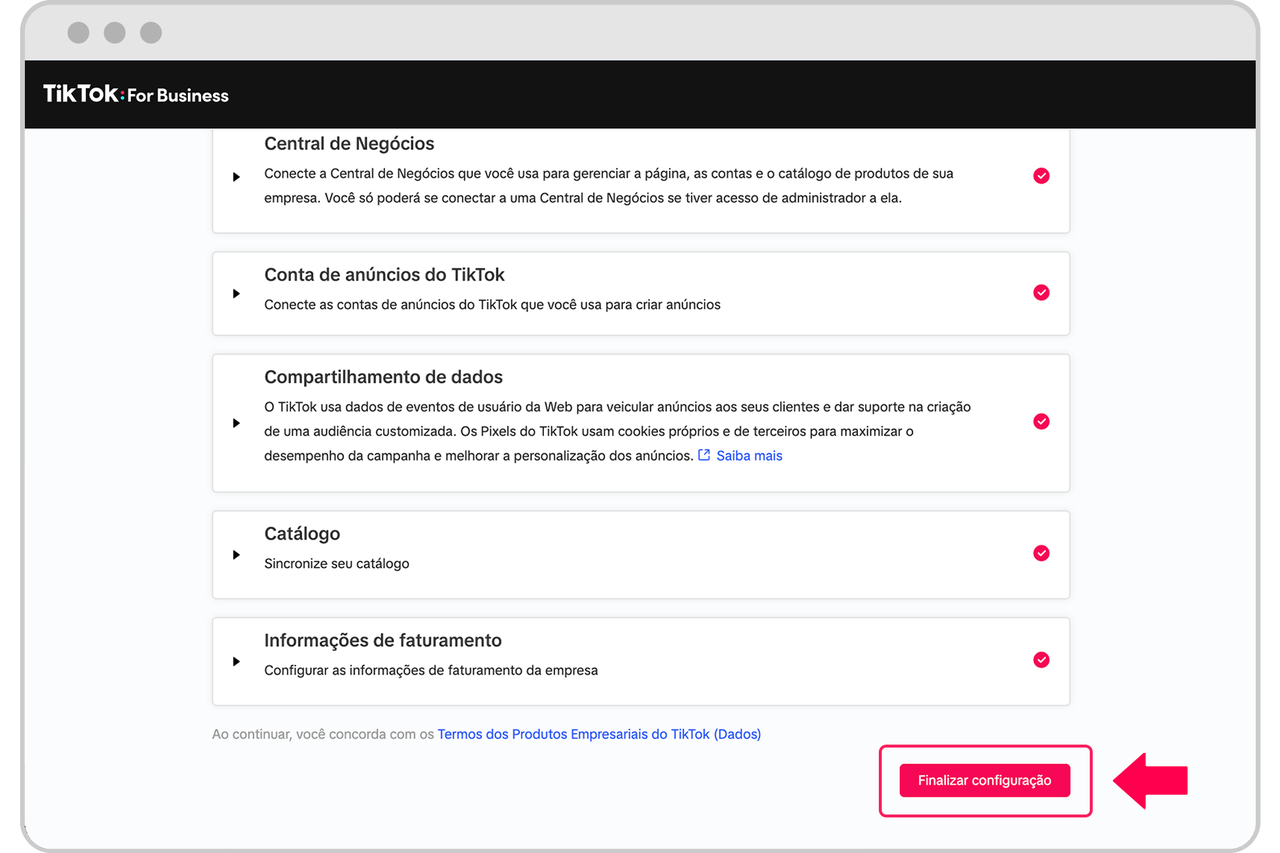Expand the Central de Negócios section
This screenshot has width=1280, height=853.
click(237, 177)
